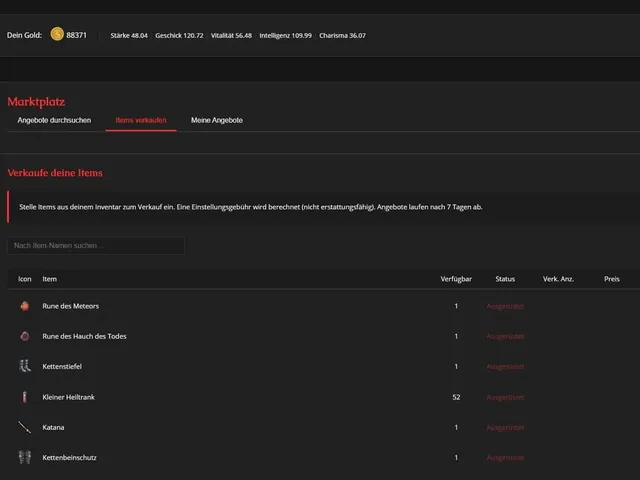Click the Preis column header
The height and width of the screenshot is (480, 640).
pyautogui.click(x=612, y=279)
